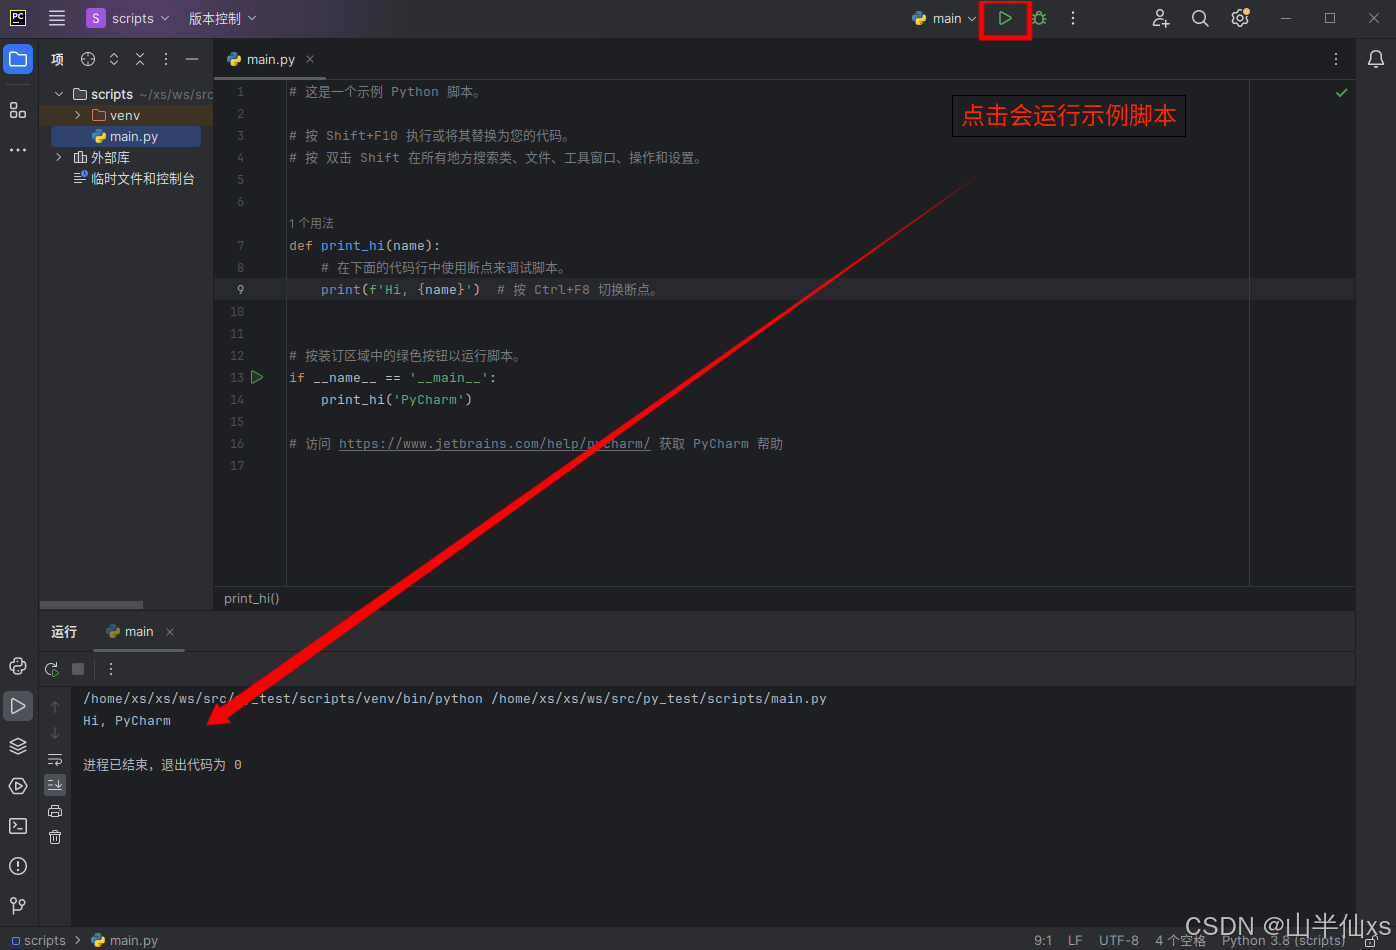
Task: Click the horizontal scrollbar in Project panel
Action: pyautogui.click(x=91, y=605)
